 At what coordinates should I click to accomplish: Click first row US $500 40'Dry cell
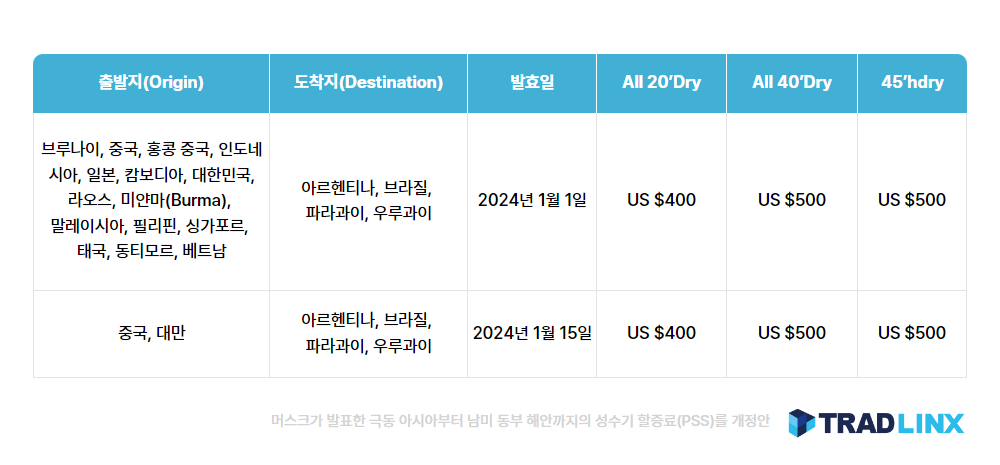[792, 201]
